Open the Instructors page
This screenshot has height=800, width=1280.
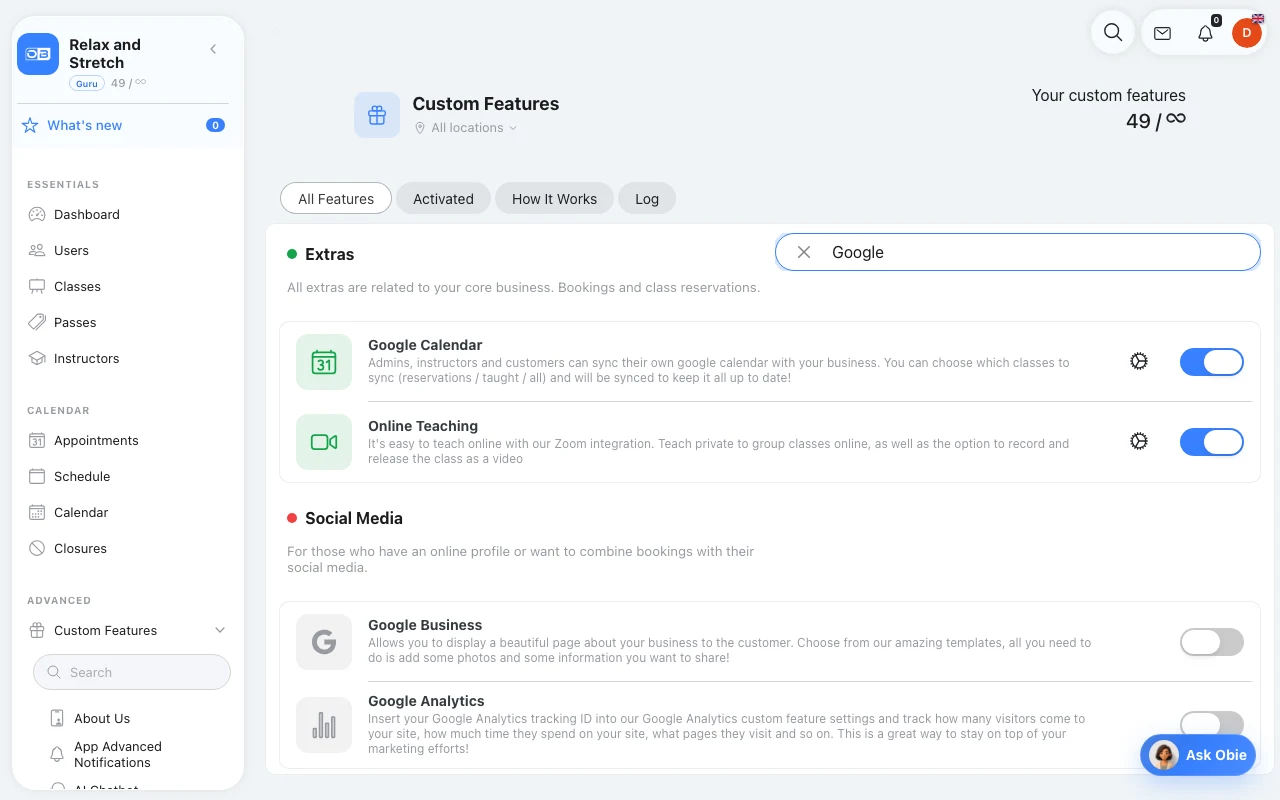click(x=86, y=358)
